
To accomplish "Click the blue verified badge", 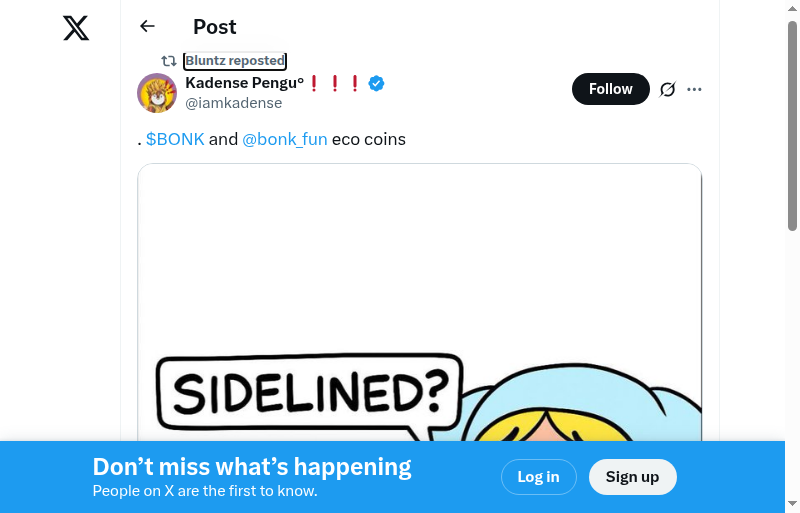I will click(377, 83).
